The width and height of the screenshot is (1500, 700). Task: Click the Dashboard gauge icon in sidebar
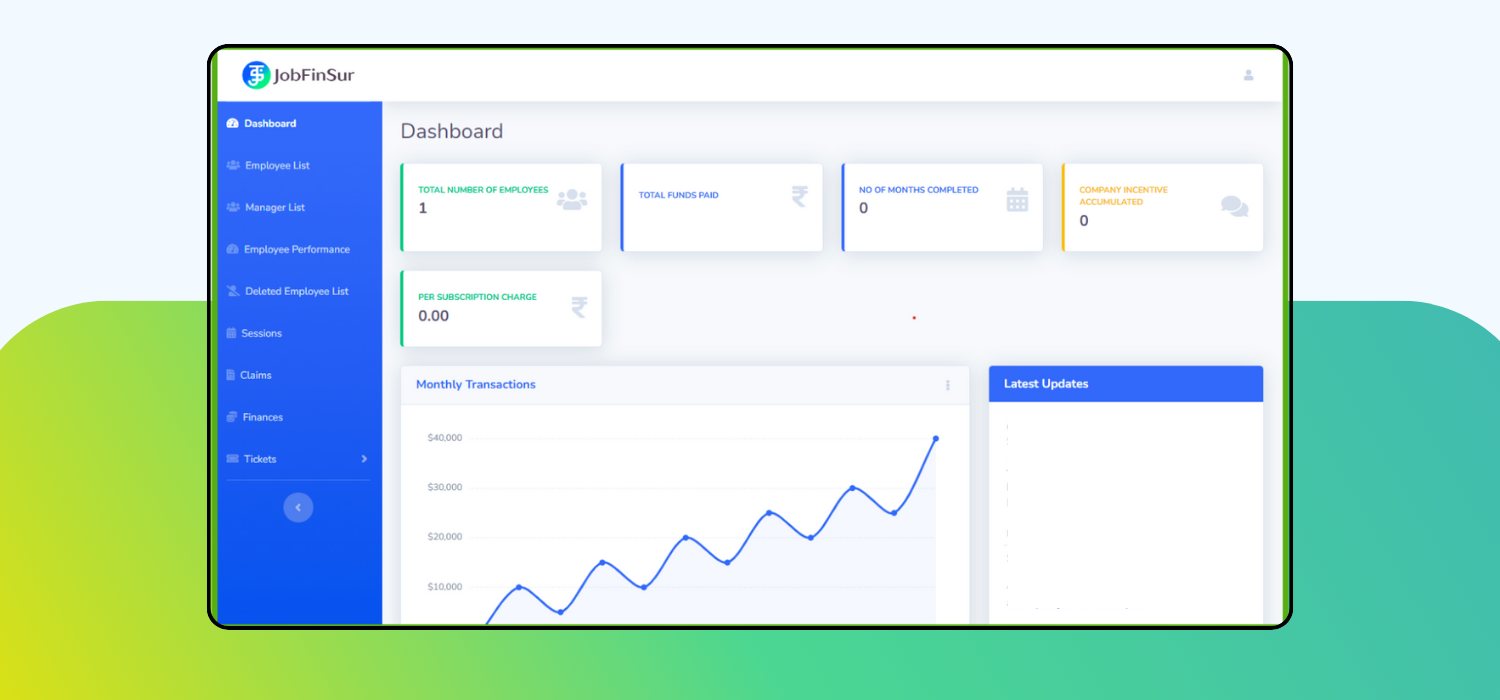[x=233, y=124]
